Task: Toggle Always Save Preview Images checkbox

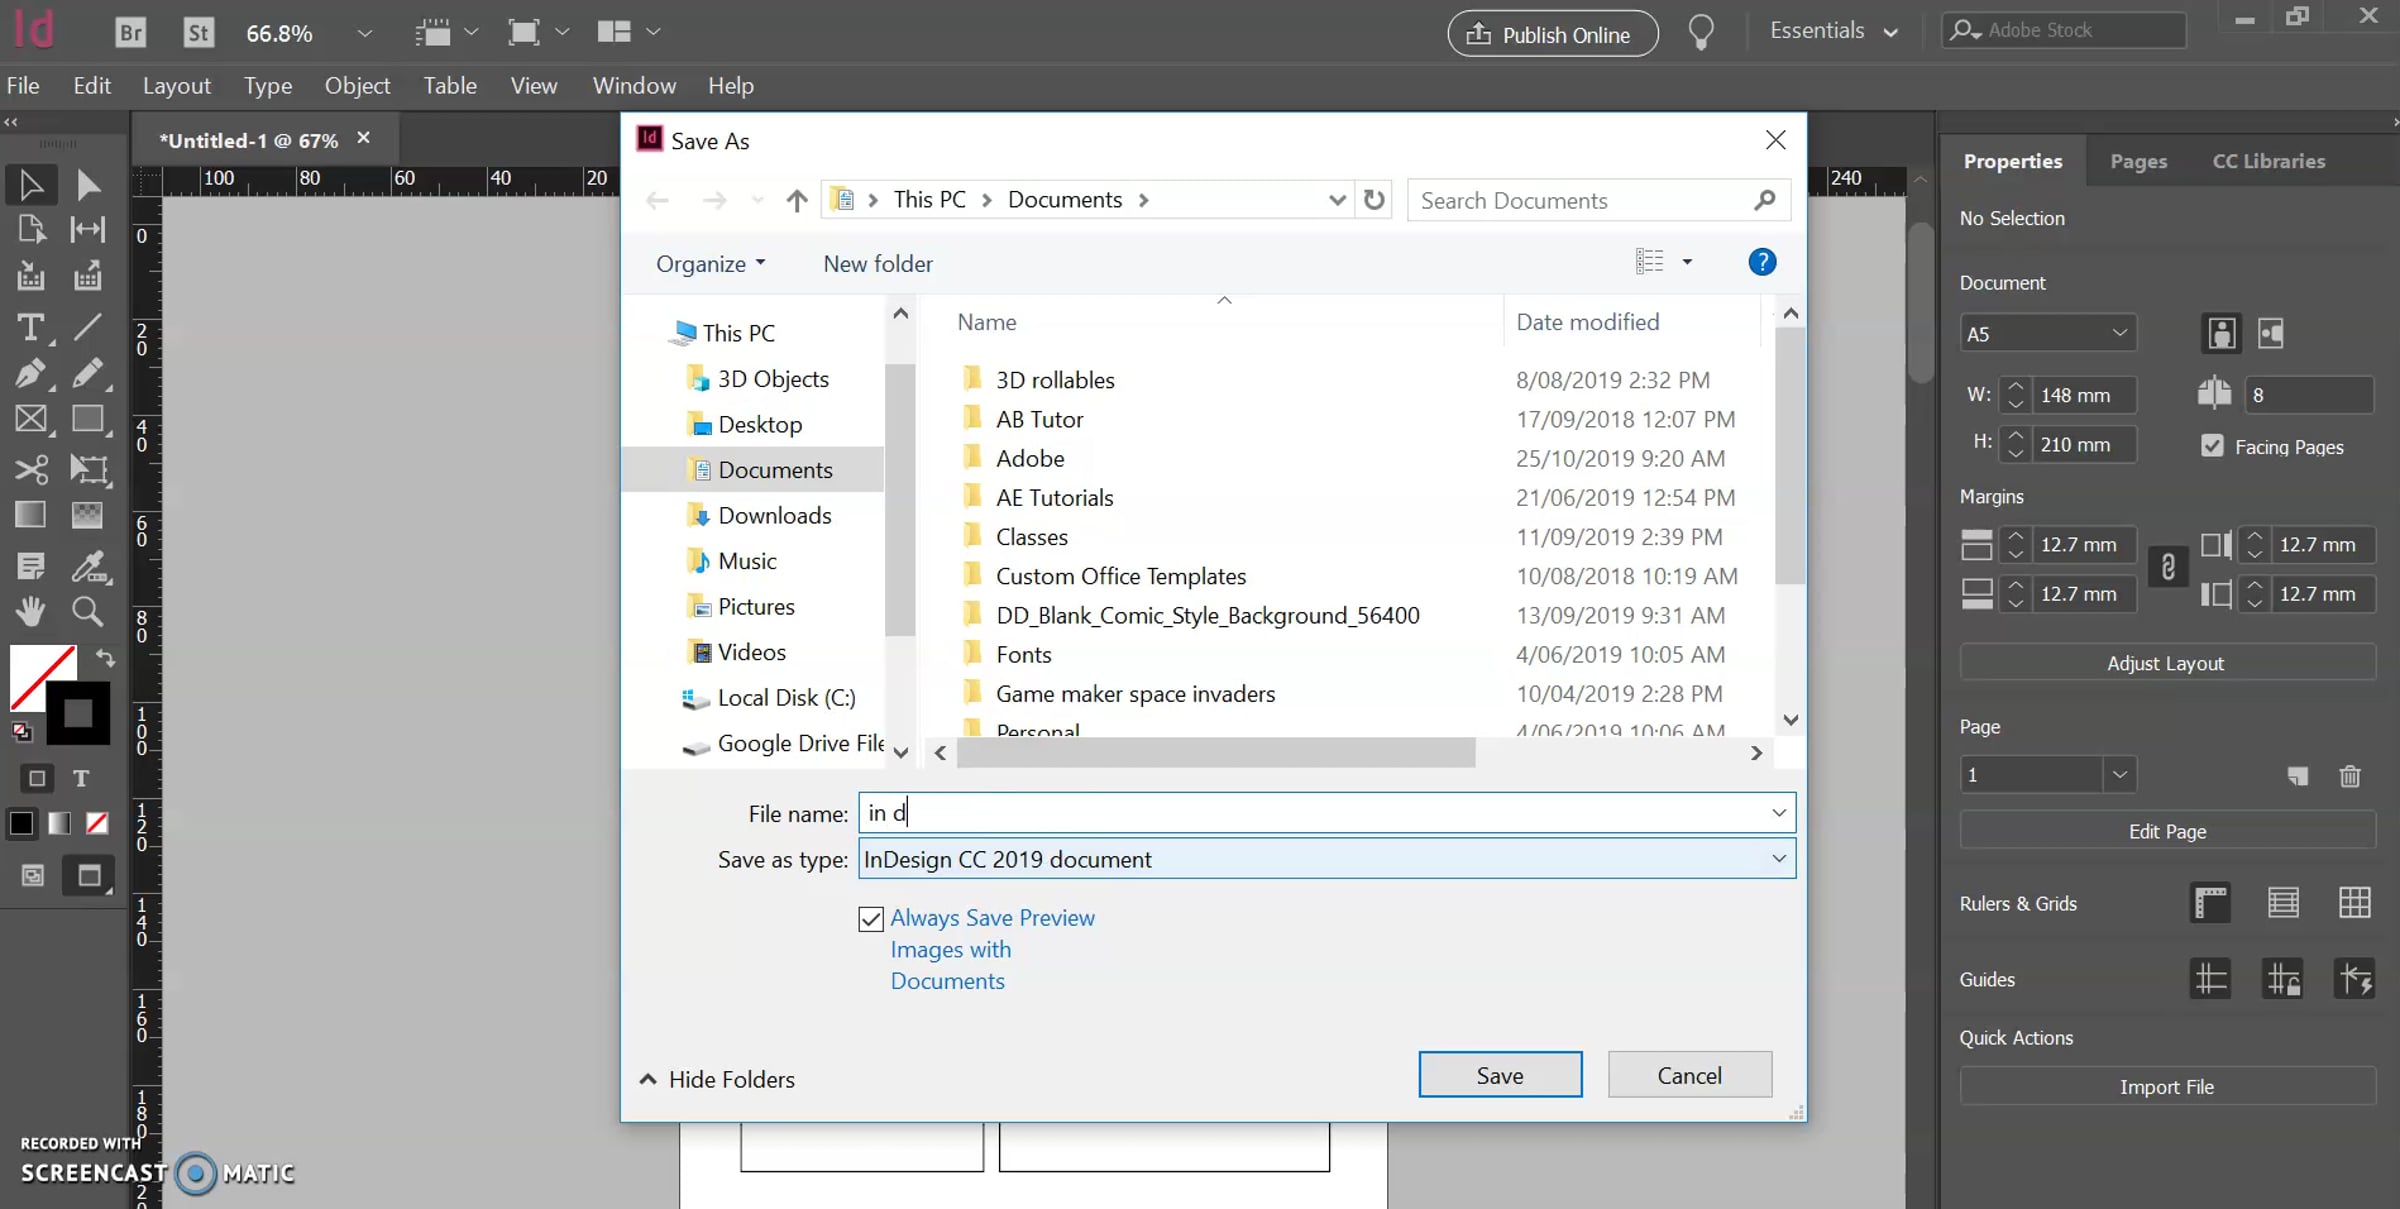Action: (871, 919)
